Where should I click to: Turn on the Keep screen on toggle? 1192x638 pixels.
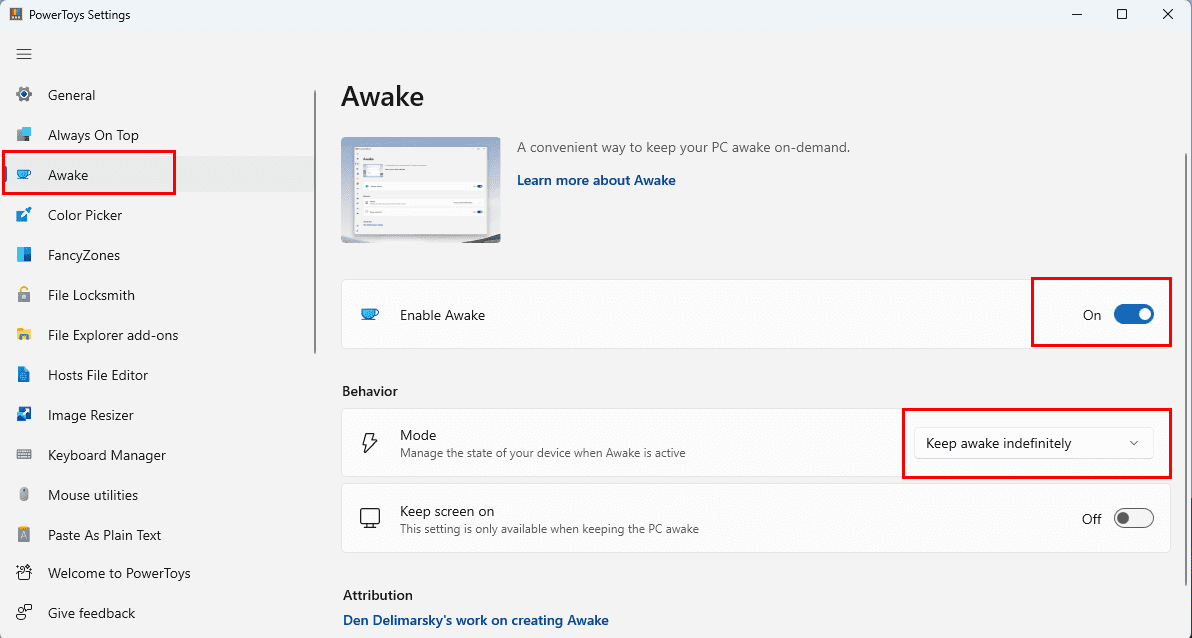click(1133, 519)
